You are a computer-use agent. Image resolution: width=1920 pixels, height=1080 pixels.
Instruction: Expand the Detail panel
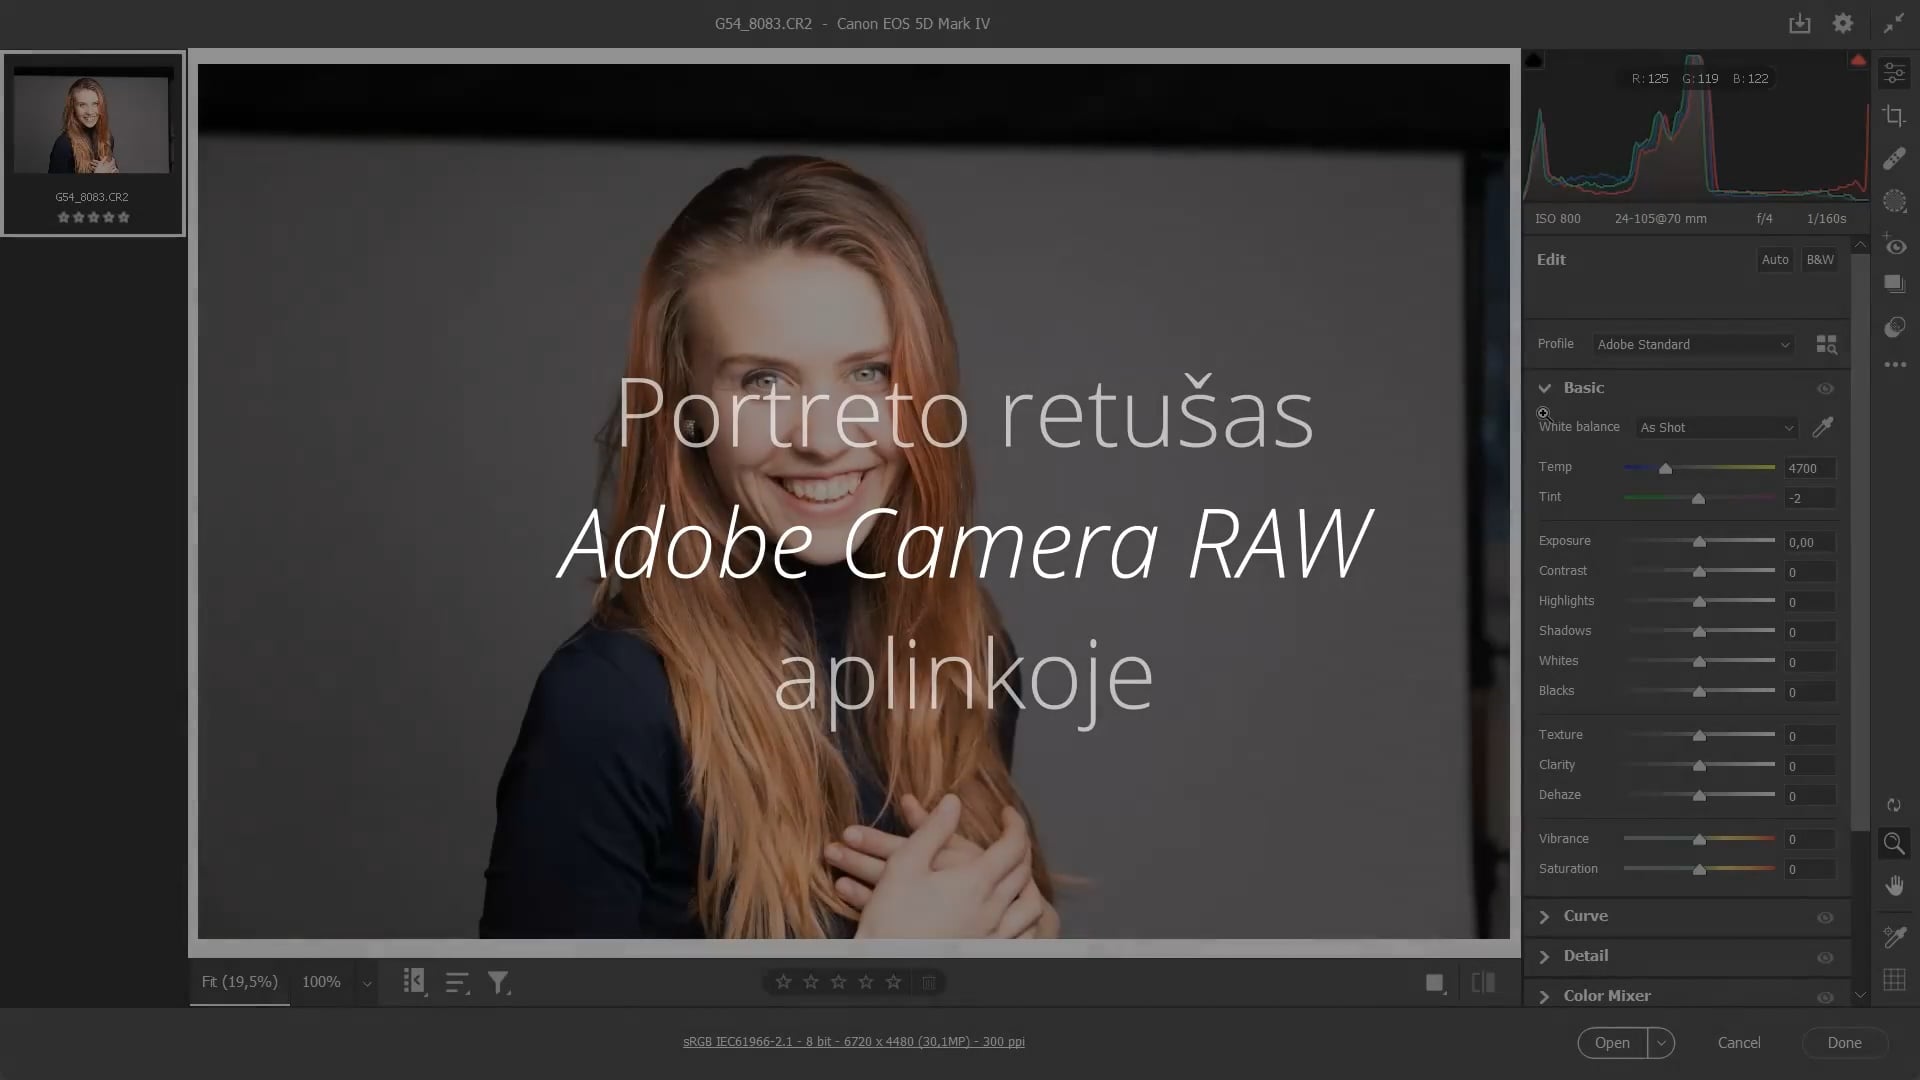(x=1545, y=957)
